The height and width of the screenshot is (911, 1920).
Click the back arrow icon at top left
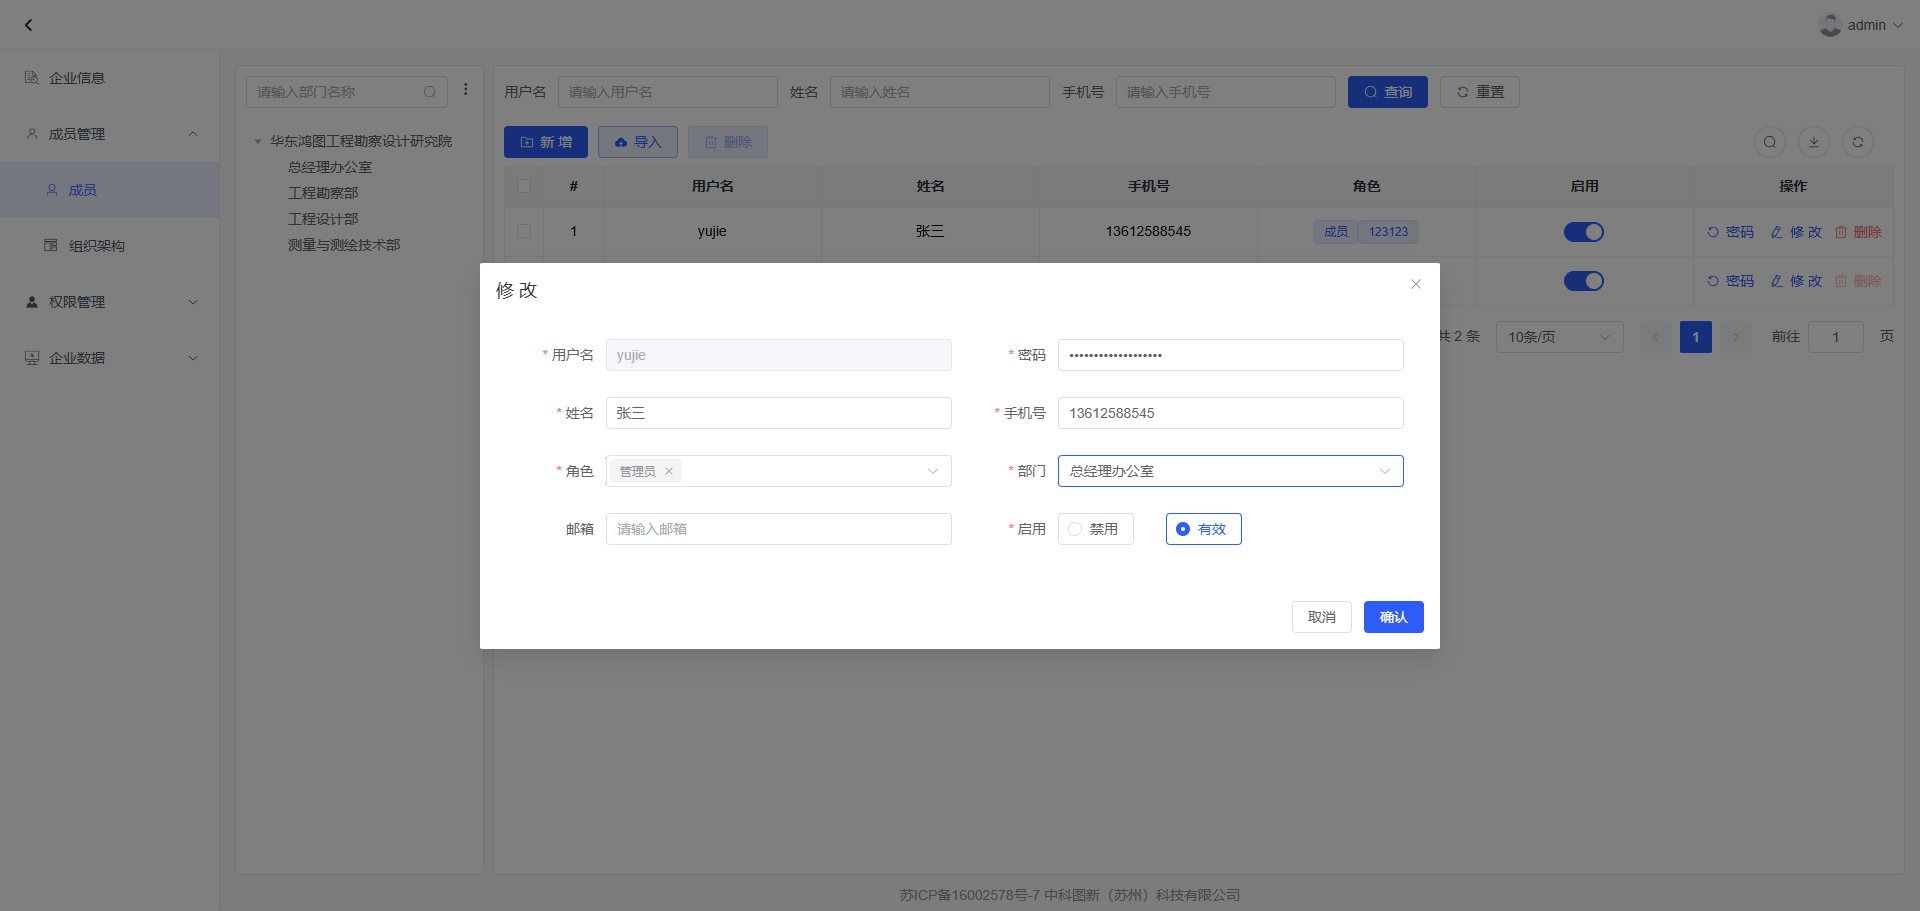(x=28, y=25)
